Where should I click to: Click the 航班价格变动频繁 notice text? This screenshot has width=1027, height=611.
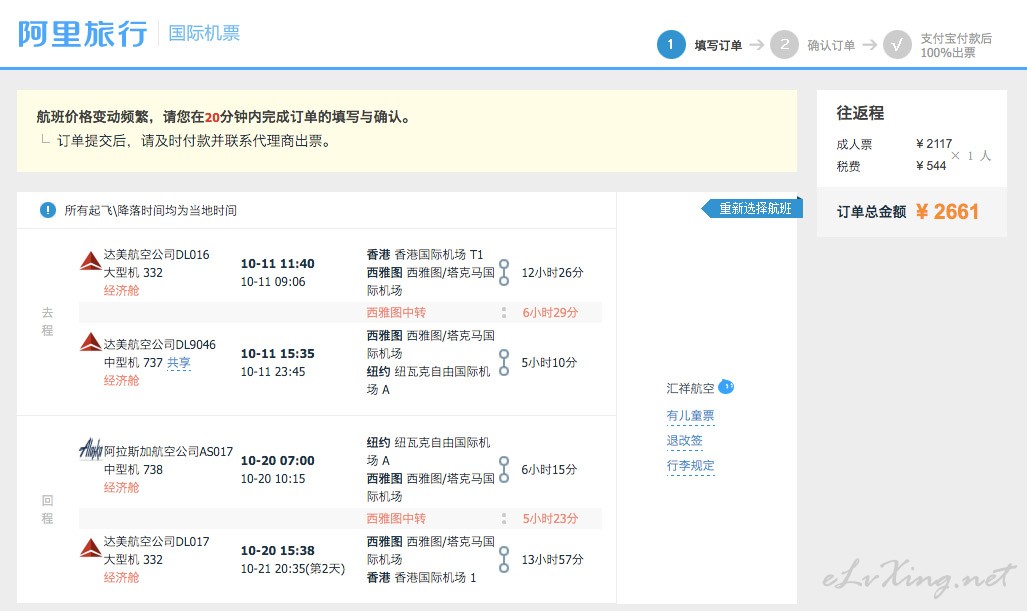coord(223,117)
